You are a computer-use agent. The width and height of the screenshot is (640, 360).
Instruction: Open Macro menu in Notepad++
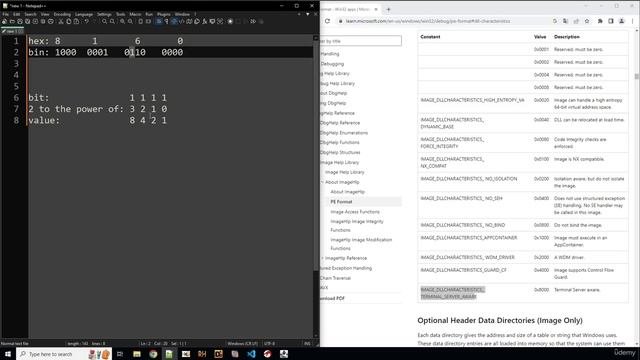coord(135,14)
